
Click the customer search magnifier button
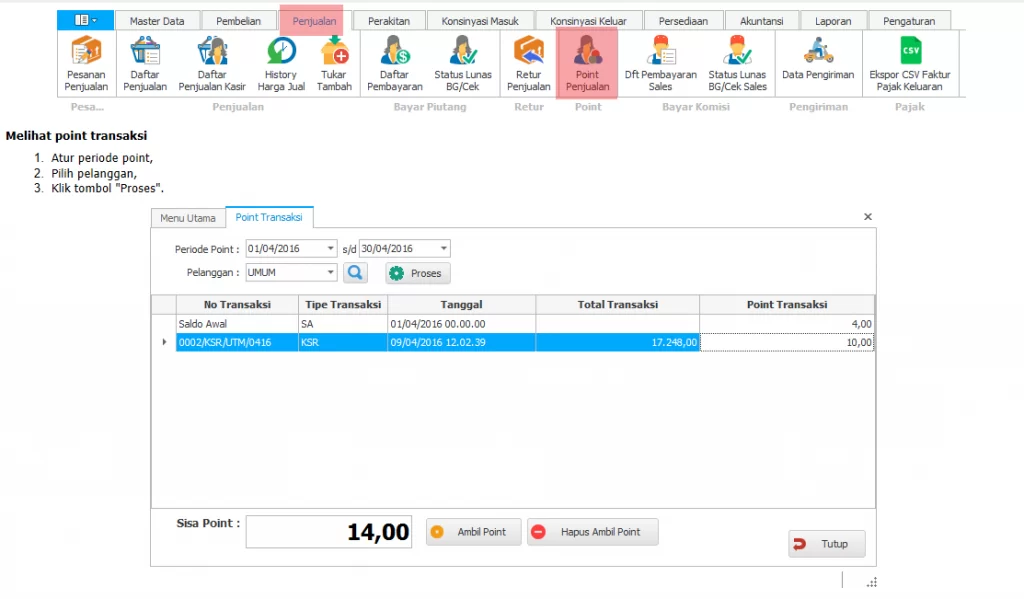(356, 273)
